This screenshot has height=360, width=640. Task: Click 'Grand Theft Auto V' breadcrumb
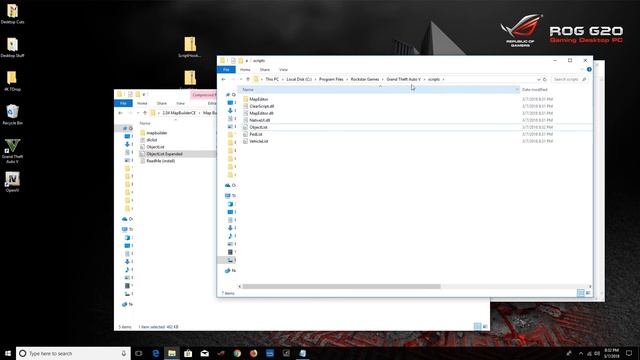coord(403,79)
